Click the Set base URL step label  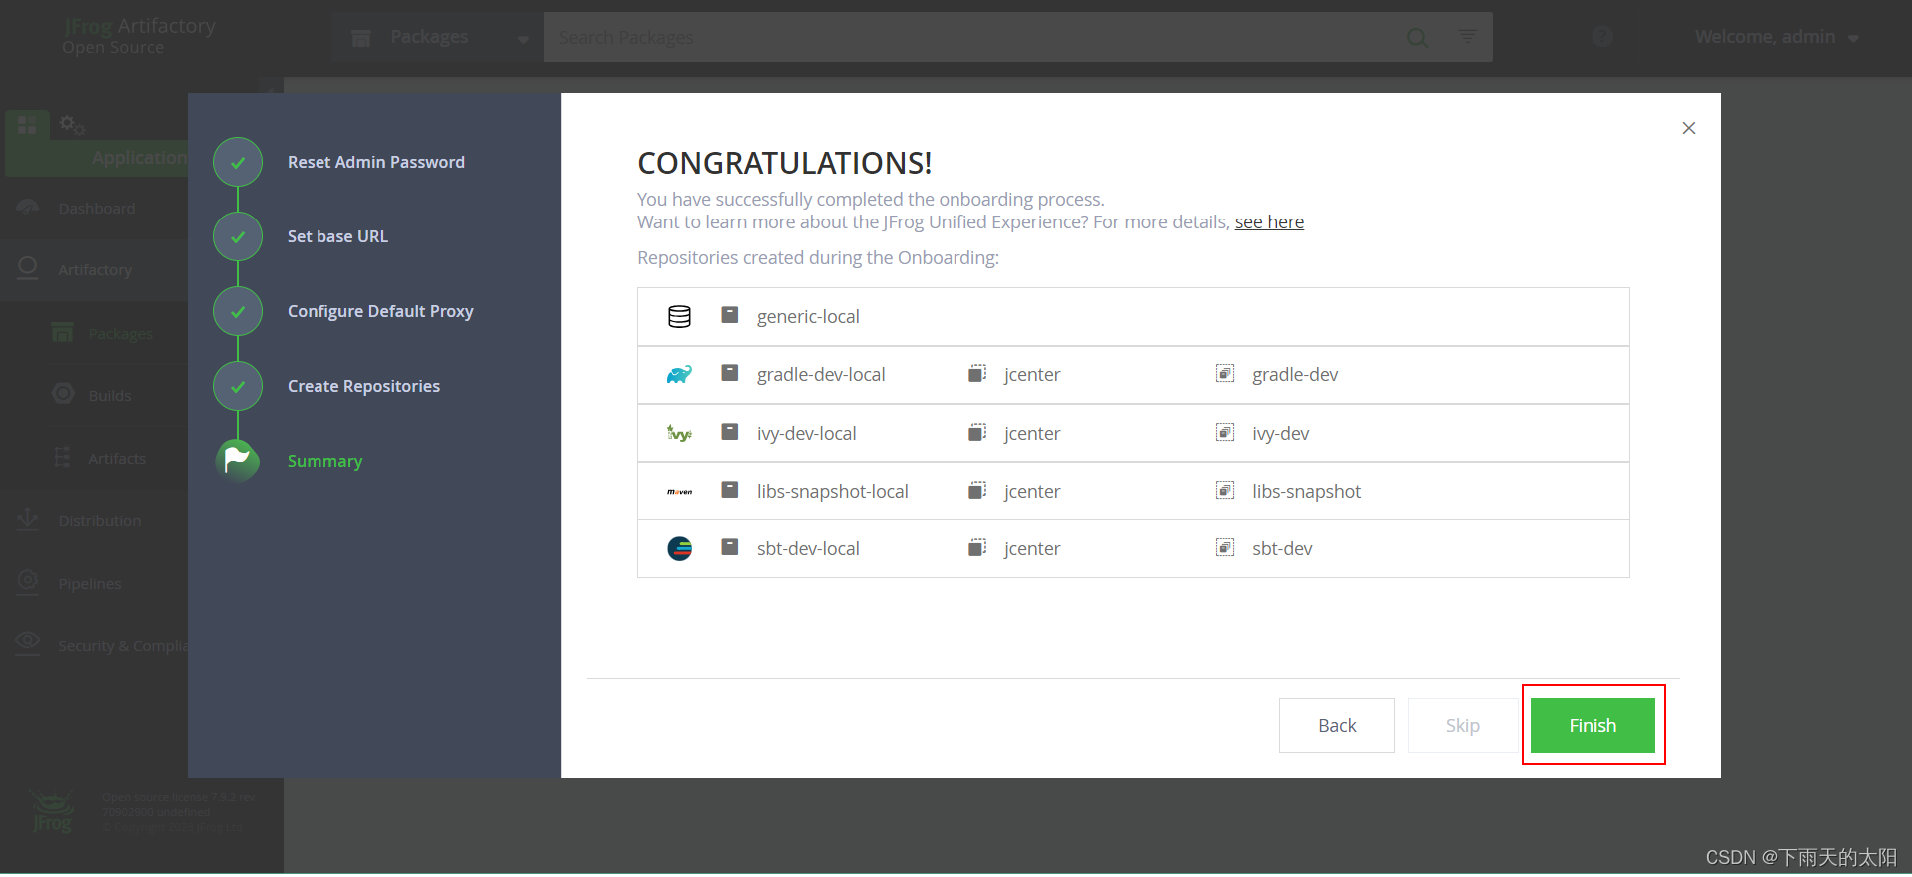338,236
